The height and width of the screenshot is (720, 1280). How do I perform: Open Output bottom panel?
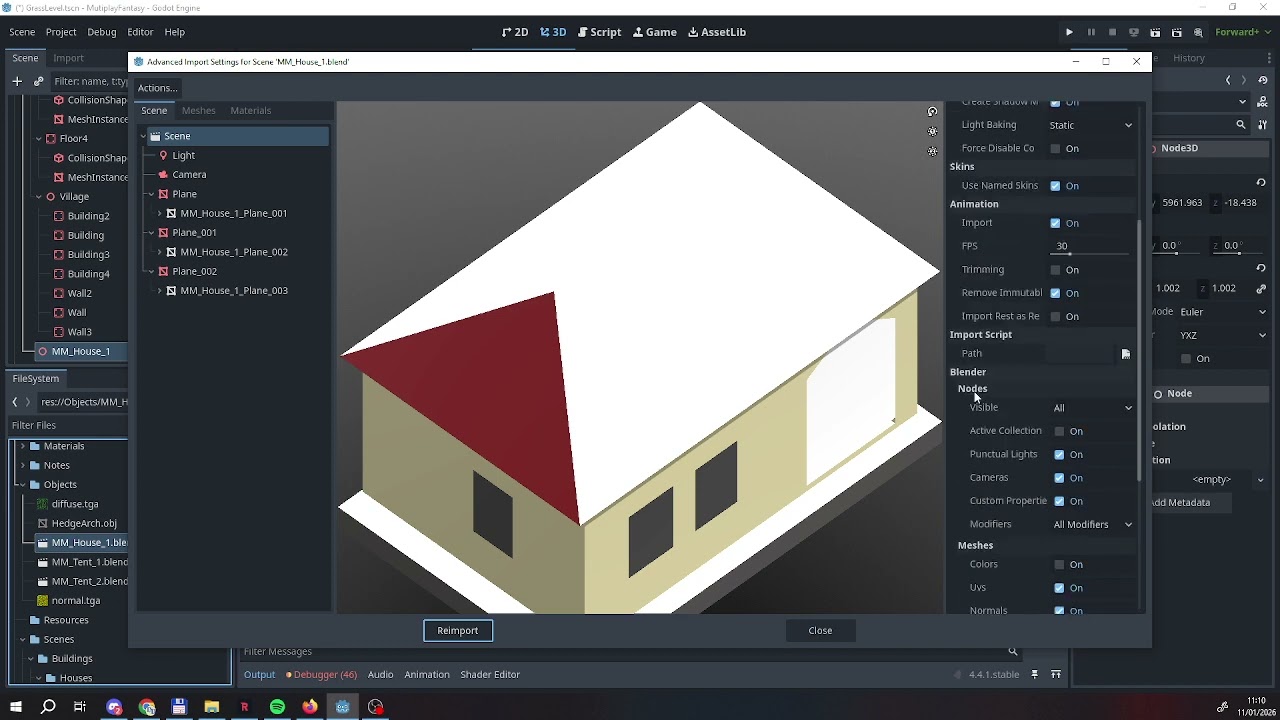click(x=259, y=675)
